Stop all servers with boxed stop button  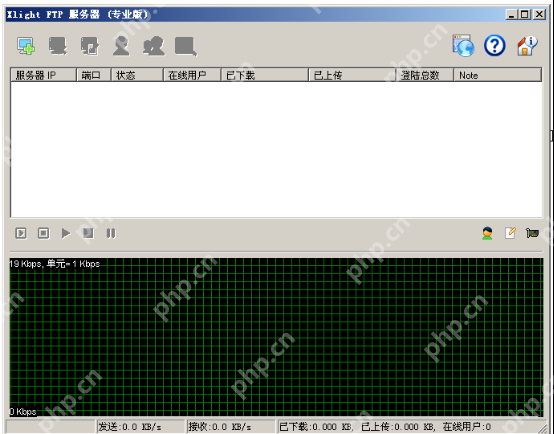43,233
